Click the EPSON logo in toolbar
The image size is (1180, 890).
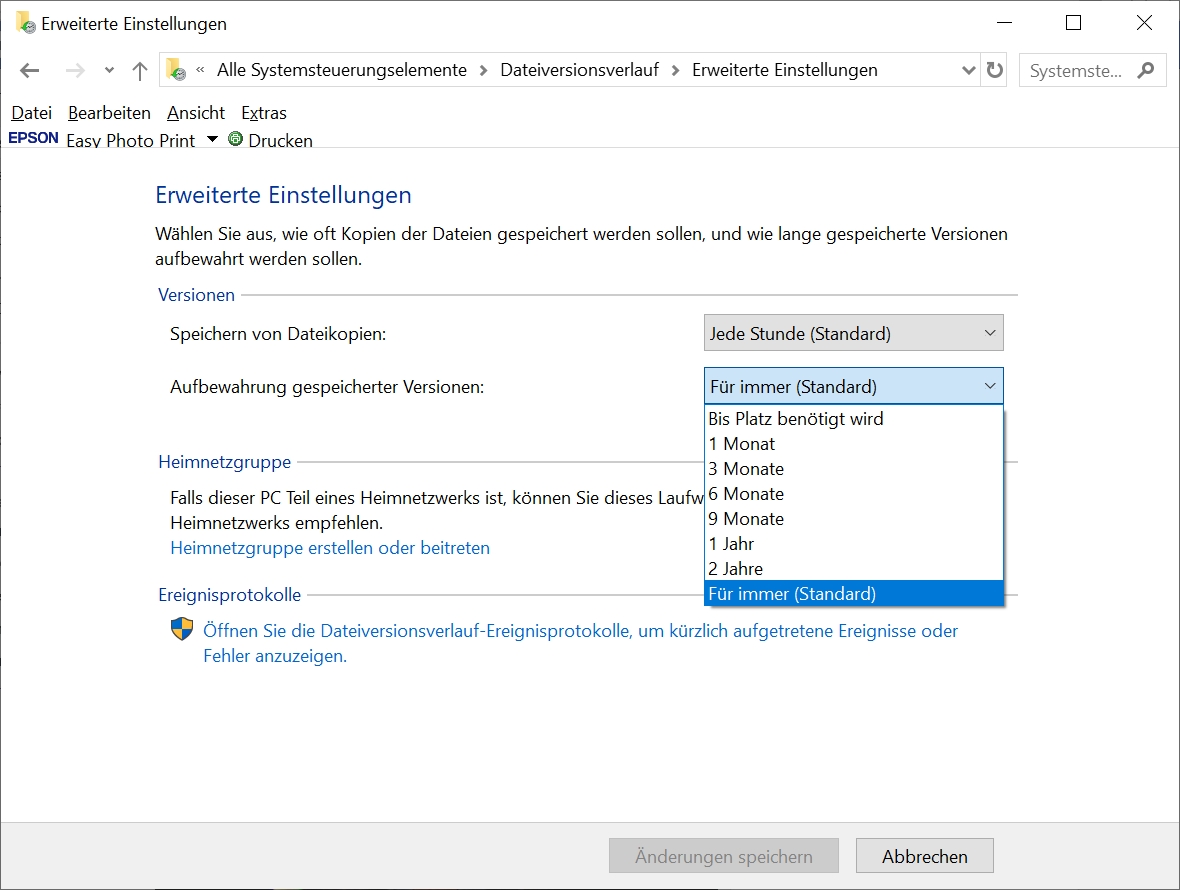point(33,138)
